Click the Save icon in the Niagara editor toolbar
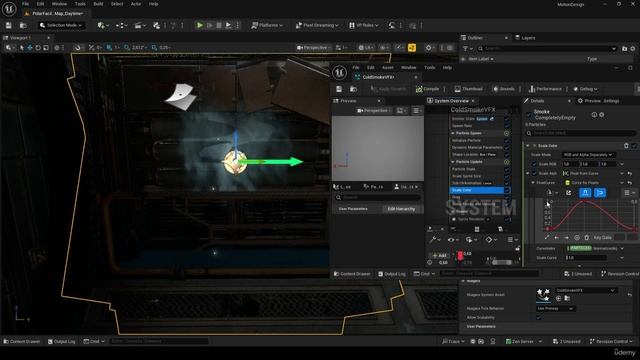This screenshot has height=360, width=640. pyautogui.click(x=339, y=89)
